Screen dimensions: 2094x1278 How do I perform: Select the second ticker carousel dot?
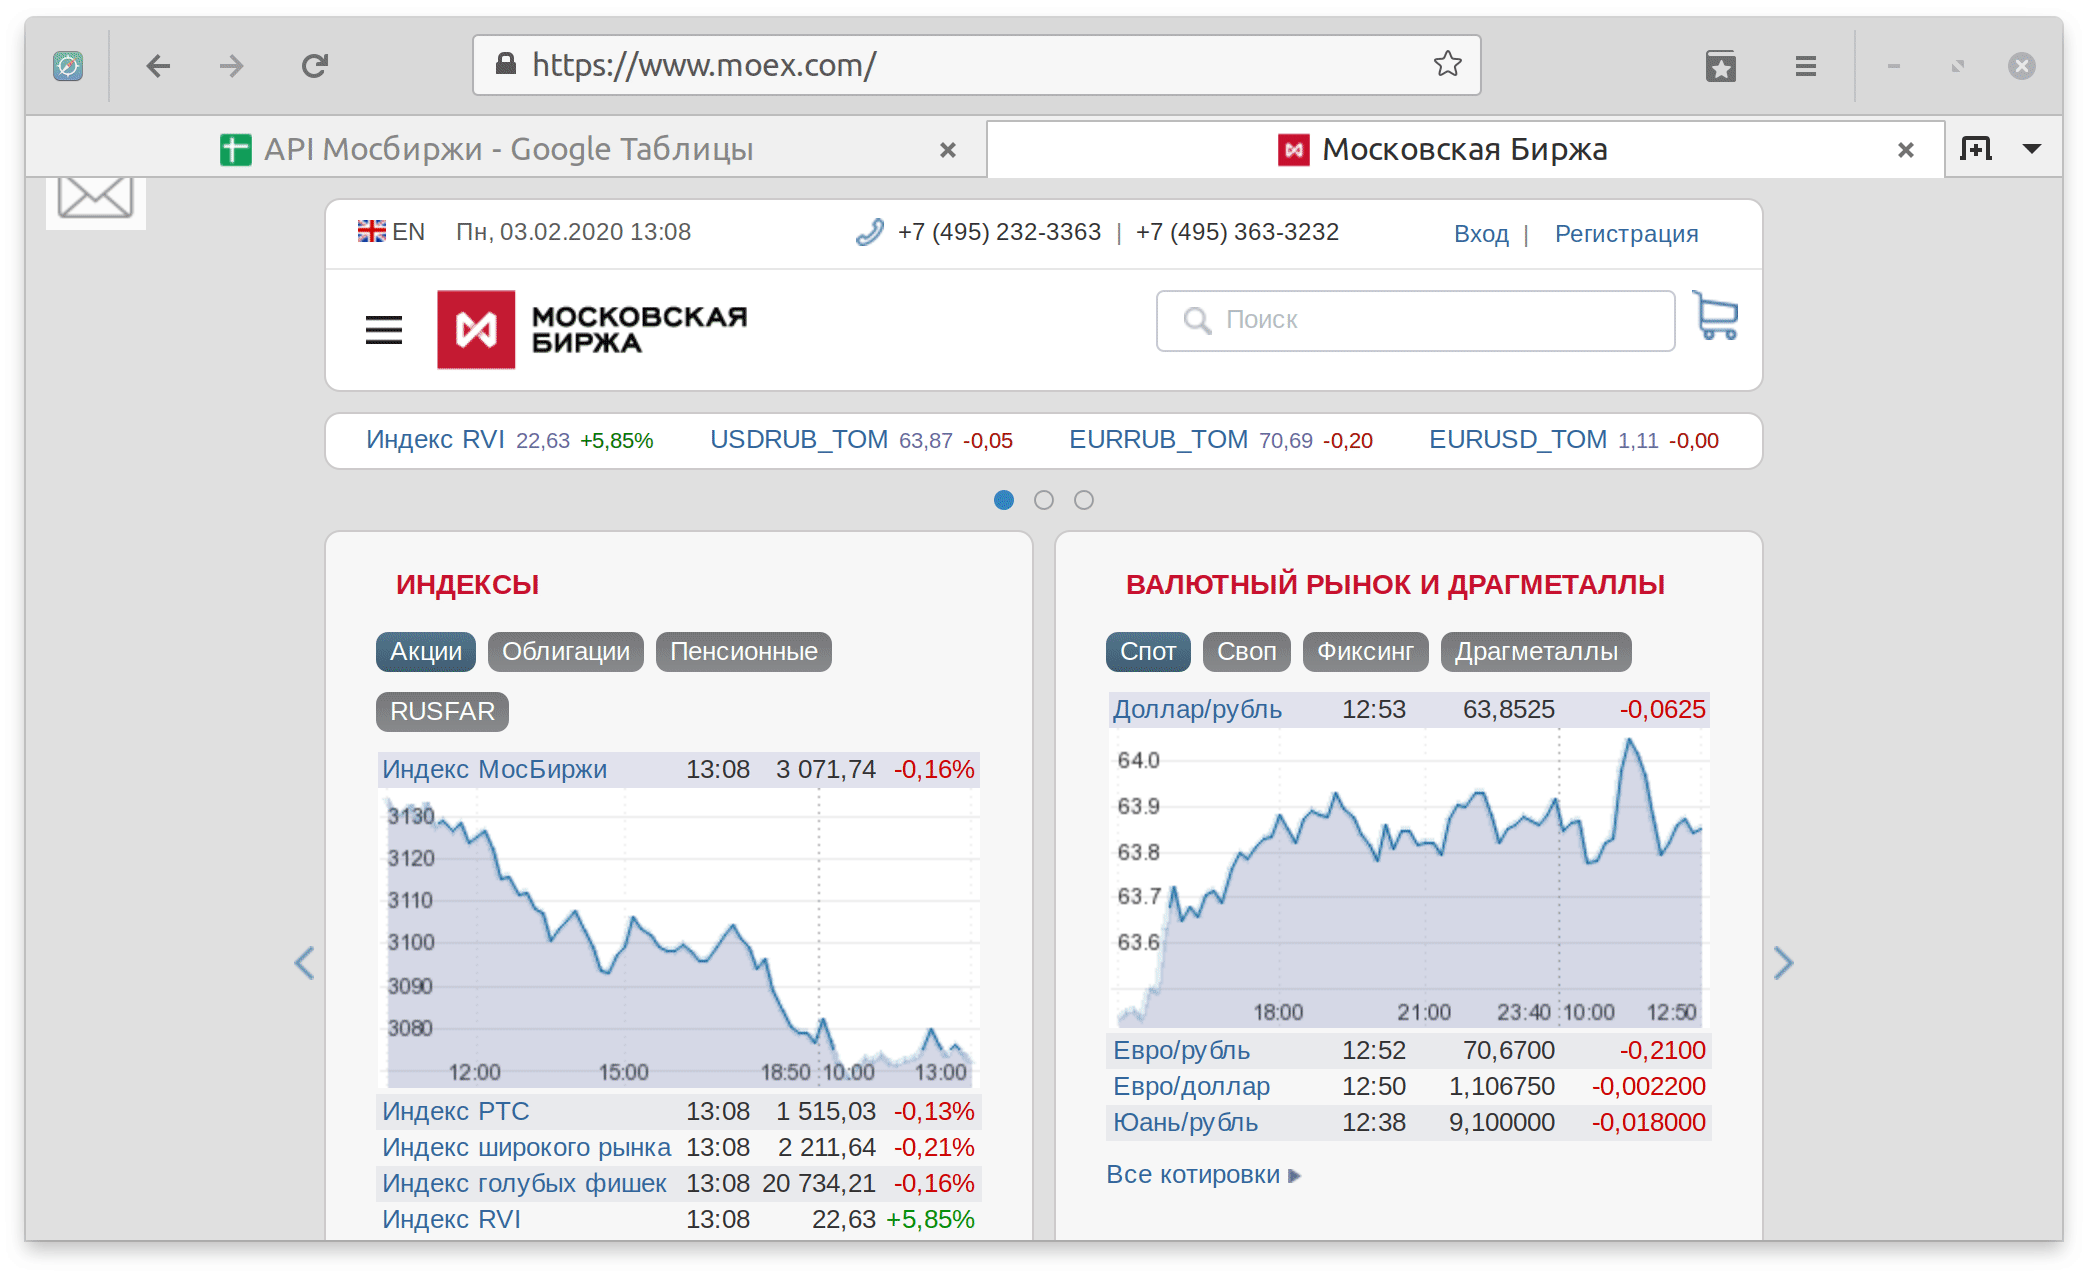1043,500
